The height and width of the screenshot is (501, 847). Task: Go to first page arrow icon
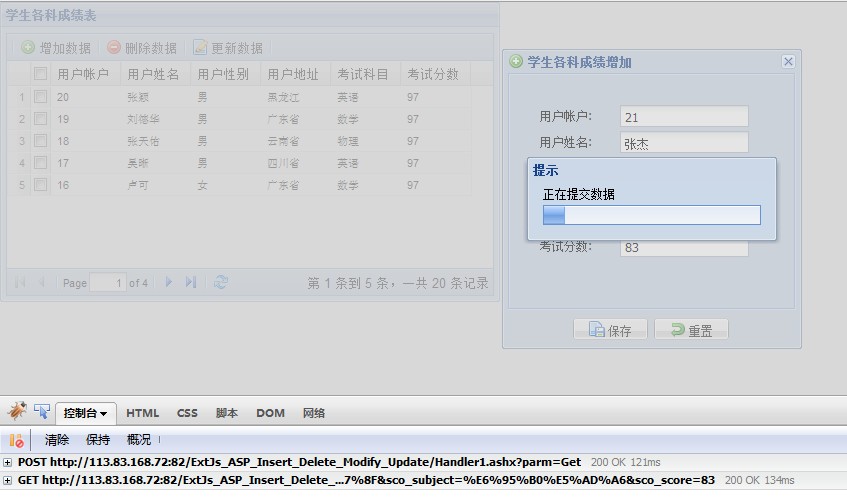[20, 282]
